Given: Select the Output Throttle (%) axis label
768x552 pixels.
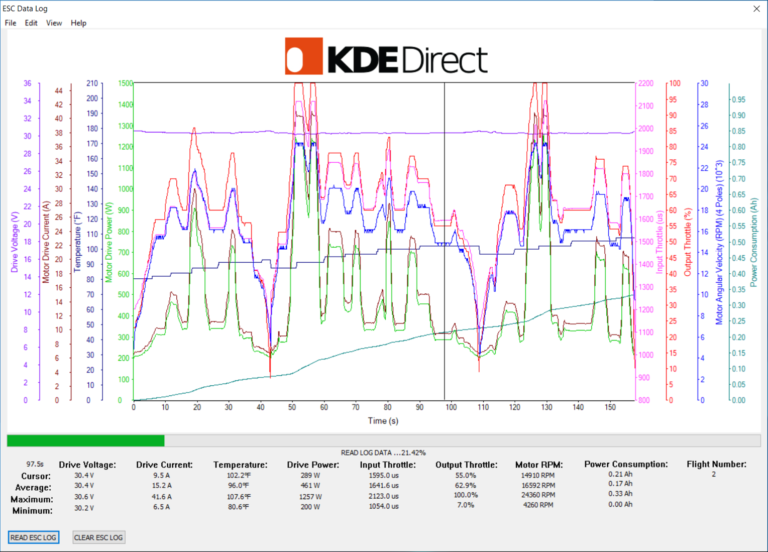Looking at the screenshot, I should (x=687, y=241).
